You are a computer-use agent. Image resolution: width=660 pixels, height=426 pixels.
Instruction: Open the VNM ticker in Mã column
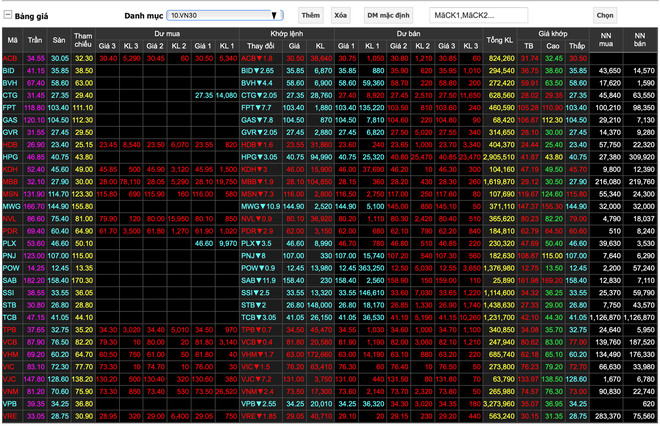(12, 391)
